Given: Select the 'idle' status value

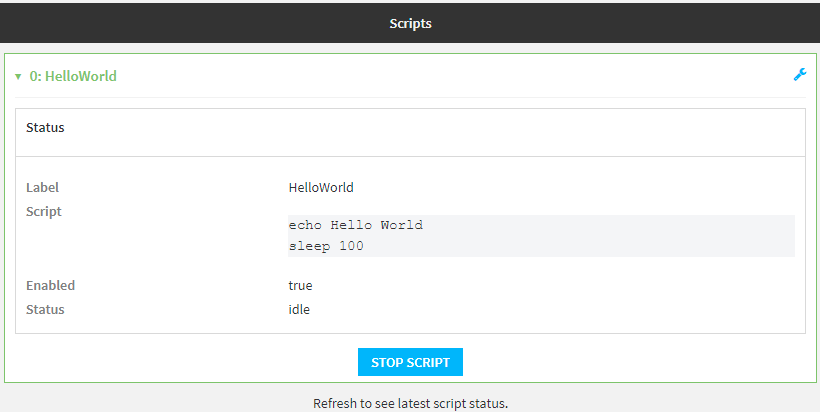Looking at the screenshot, I should tap(299, 309).
